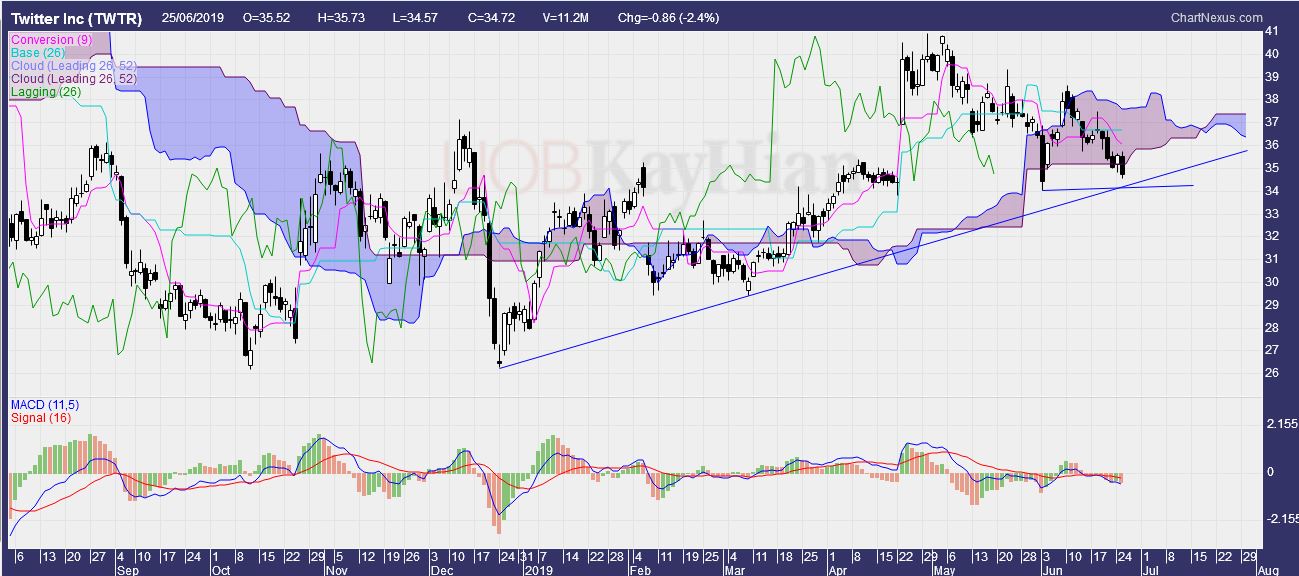Click price axis label 30
The image size is (1299, 576).
coord(1274,282)
